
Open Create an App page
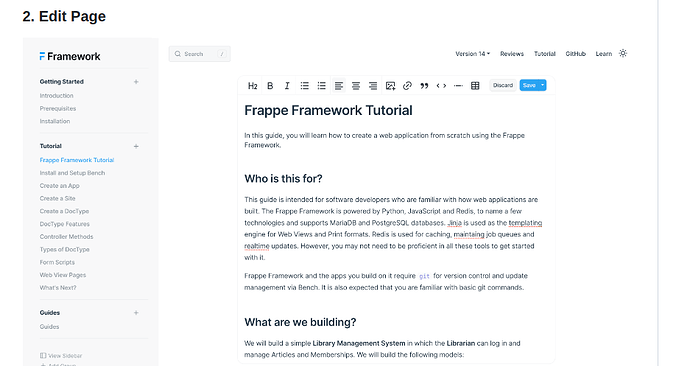(x=59, y=186)
